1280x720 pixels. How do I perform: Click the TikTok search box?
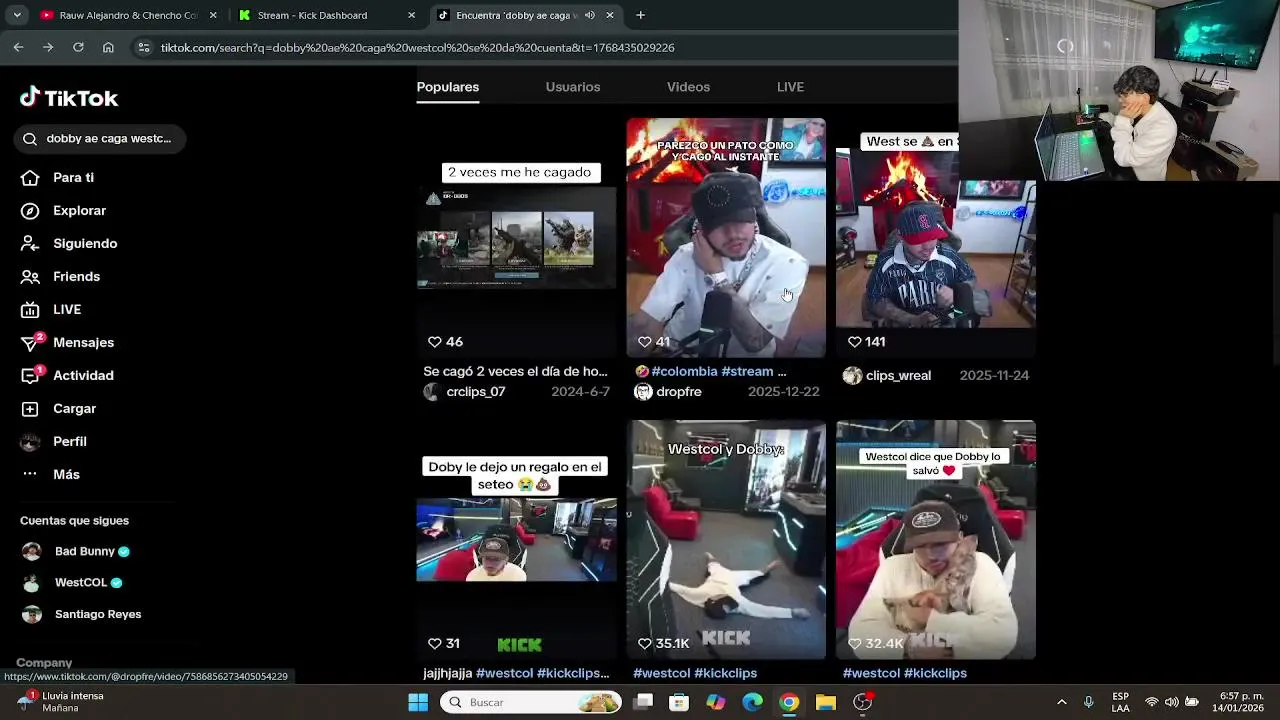100,138
